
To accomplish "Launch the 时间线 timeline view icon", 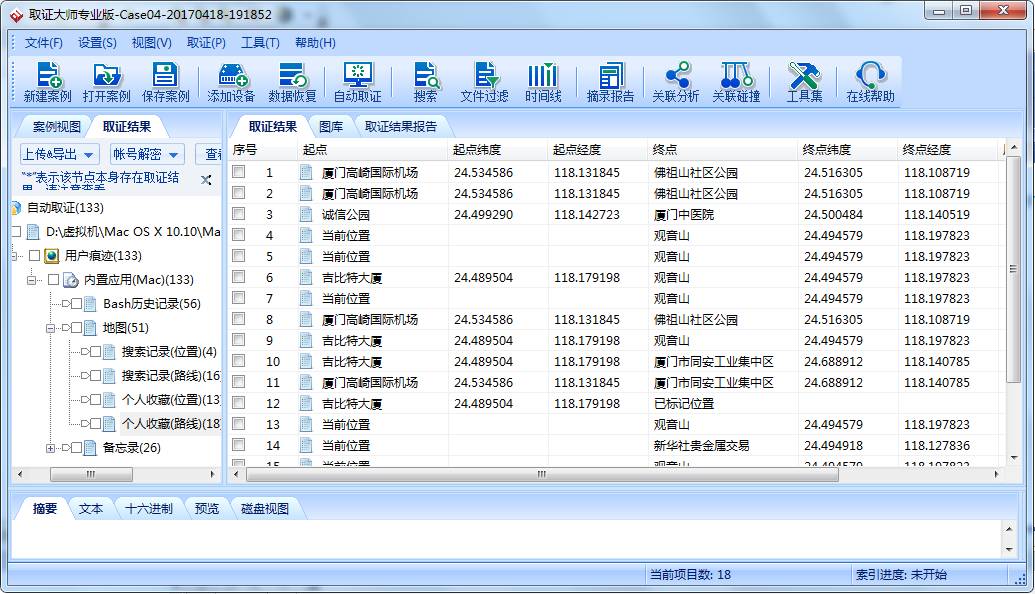I will coord(543,82).
